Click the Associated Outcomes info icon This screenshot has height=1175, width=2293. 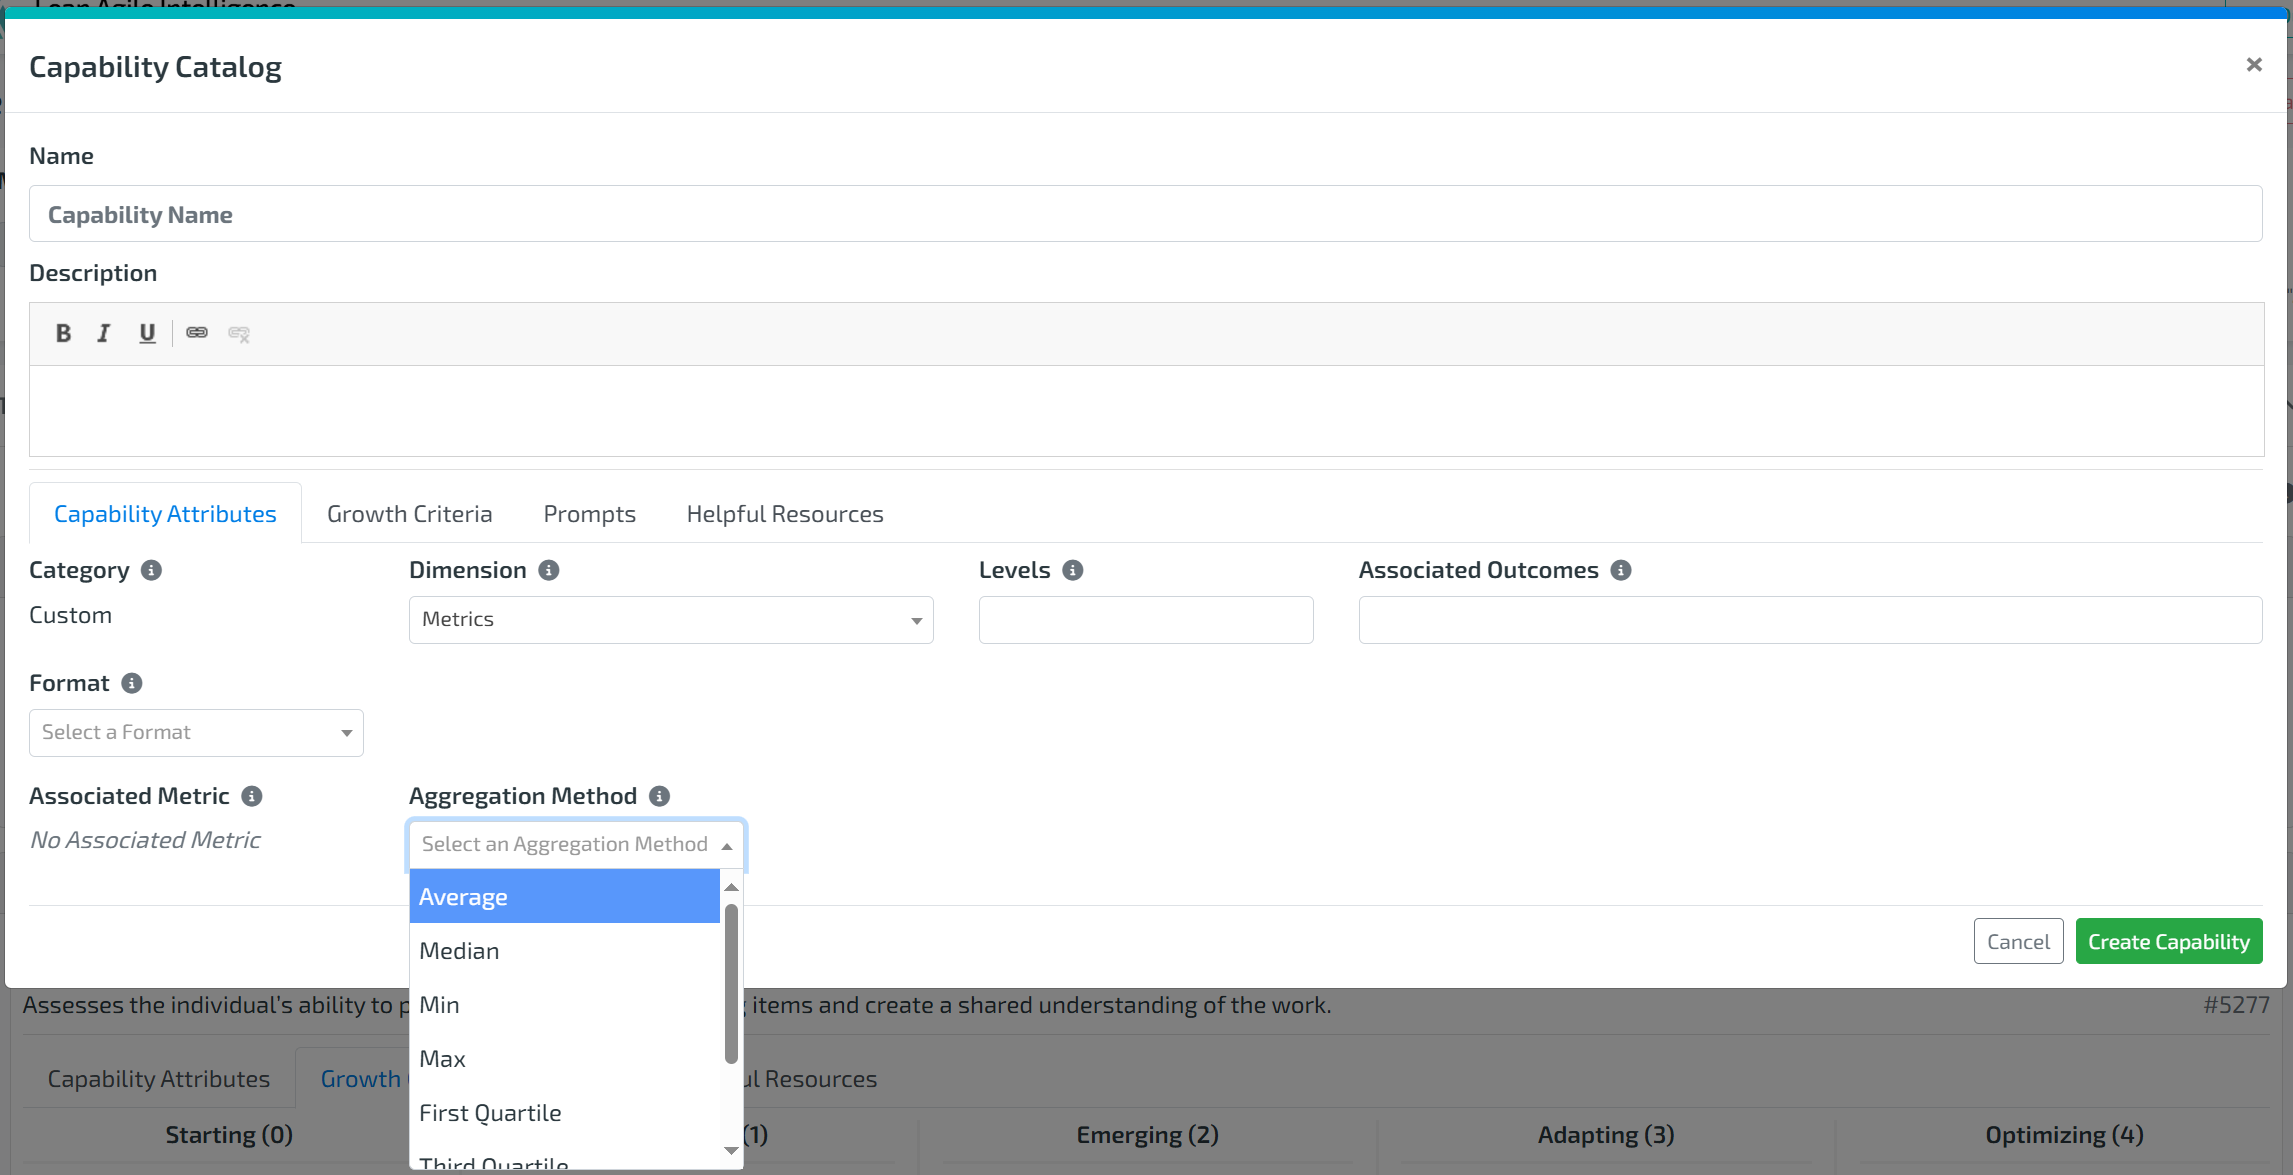click(x=1621, y=570)
